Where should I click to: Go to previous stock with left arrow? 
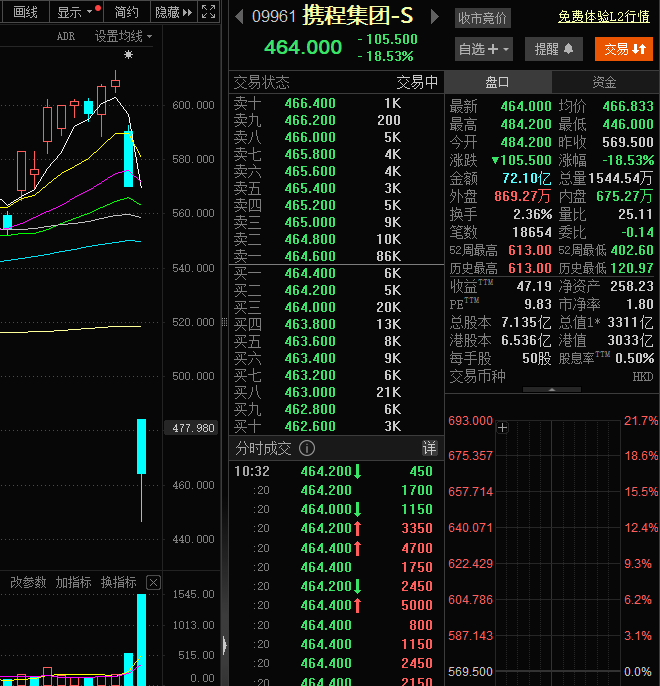239,17
